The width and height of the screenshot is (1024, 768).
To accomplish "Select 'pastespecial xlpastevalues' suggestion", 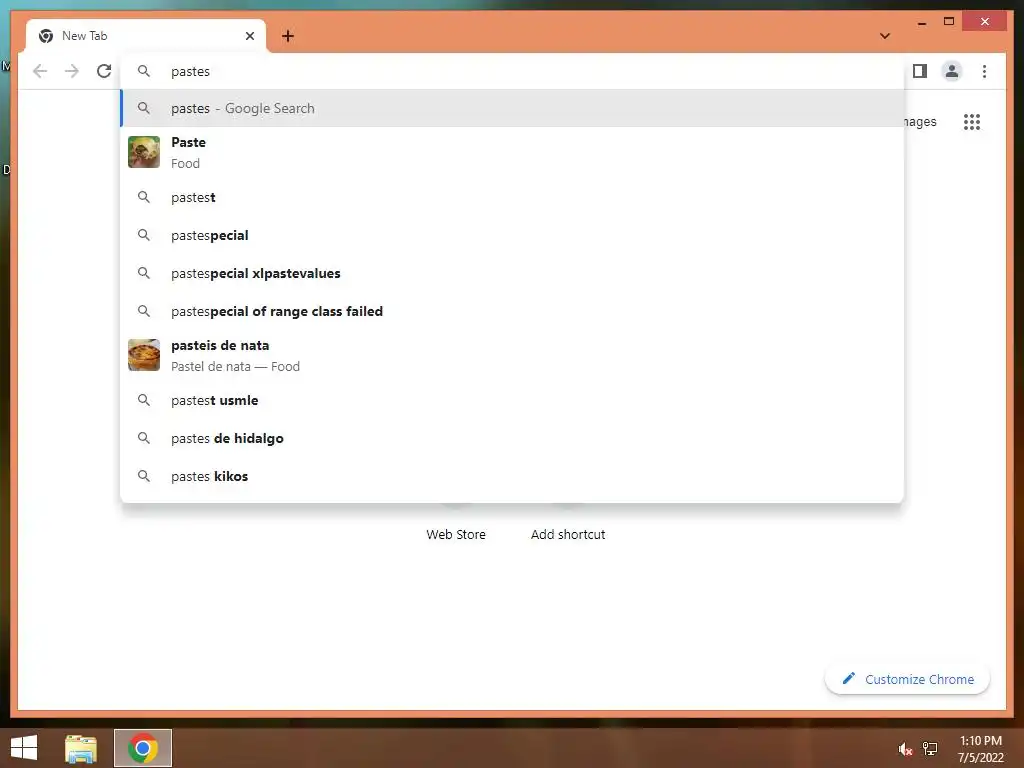I will (513, 273).
